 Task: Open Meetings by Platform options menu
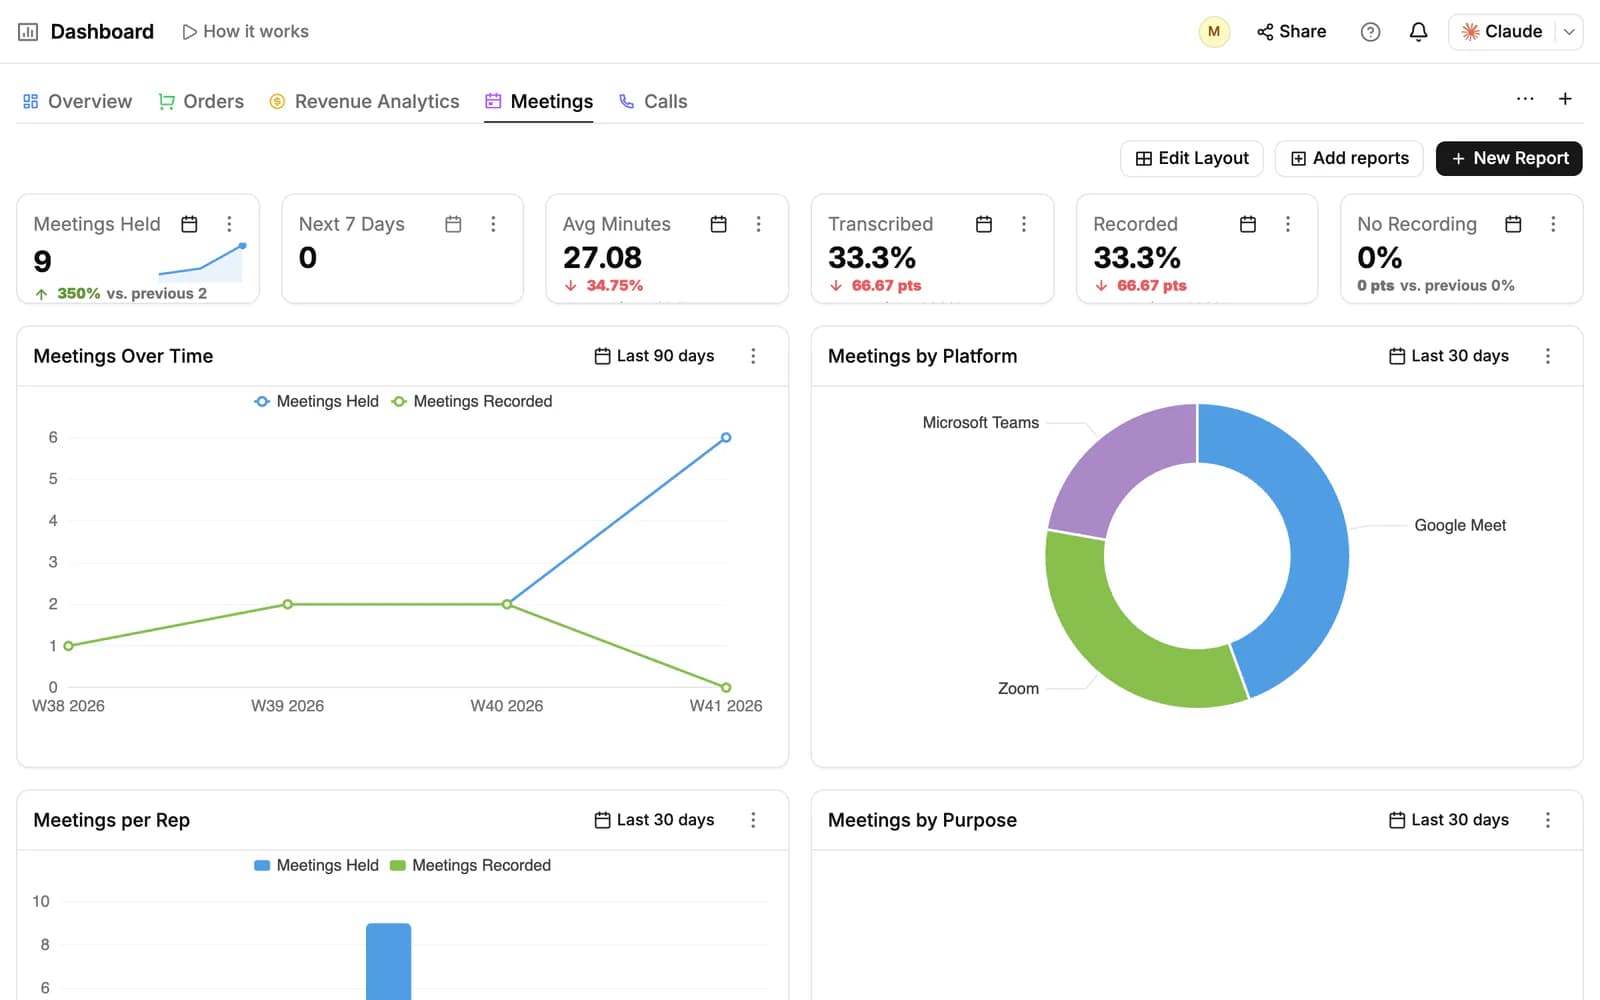[1548, 356]
